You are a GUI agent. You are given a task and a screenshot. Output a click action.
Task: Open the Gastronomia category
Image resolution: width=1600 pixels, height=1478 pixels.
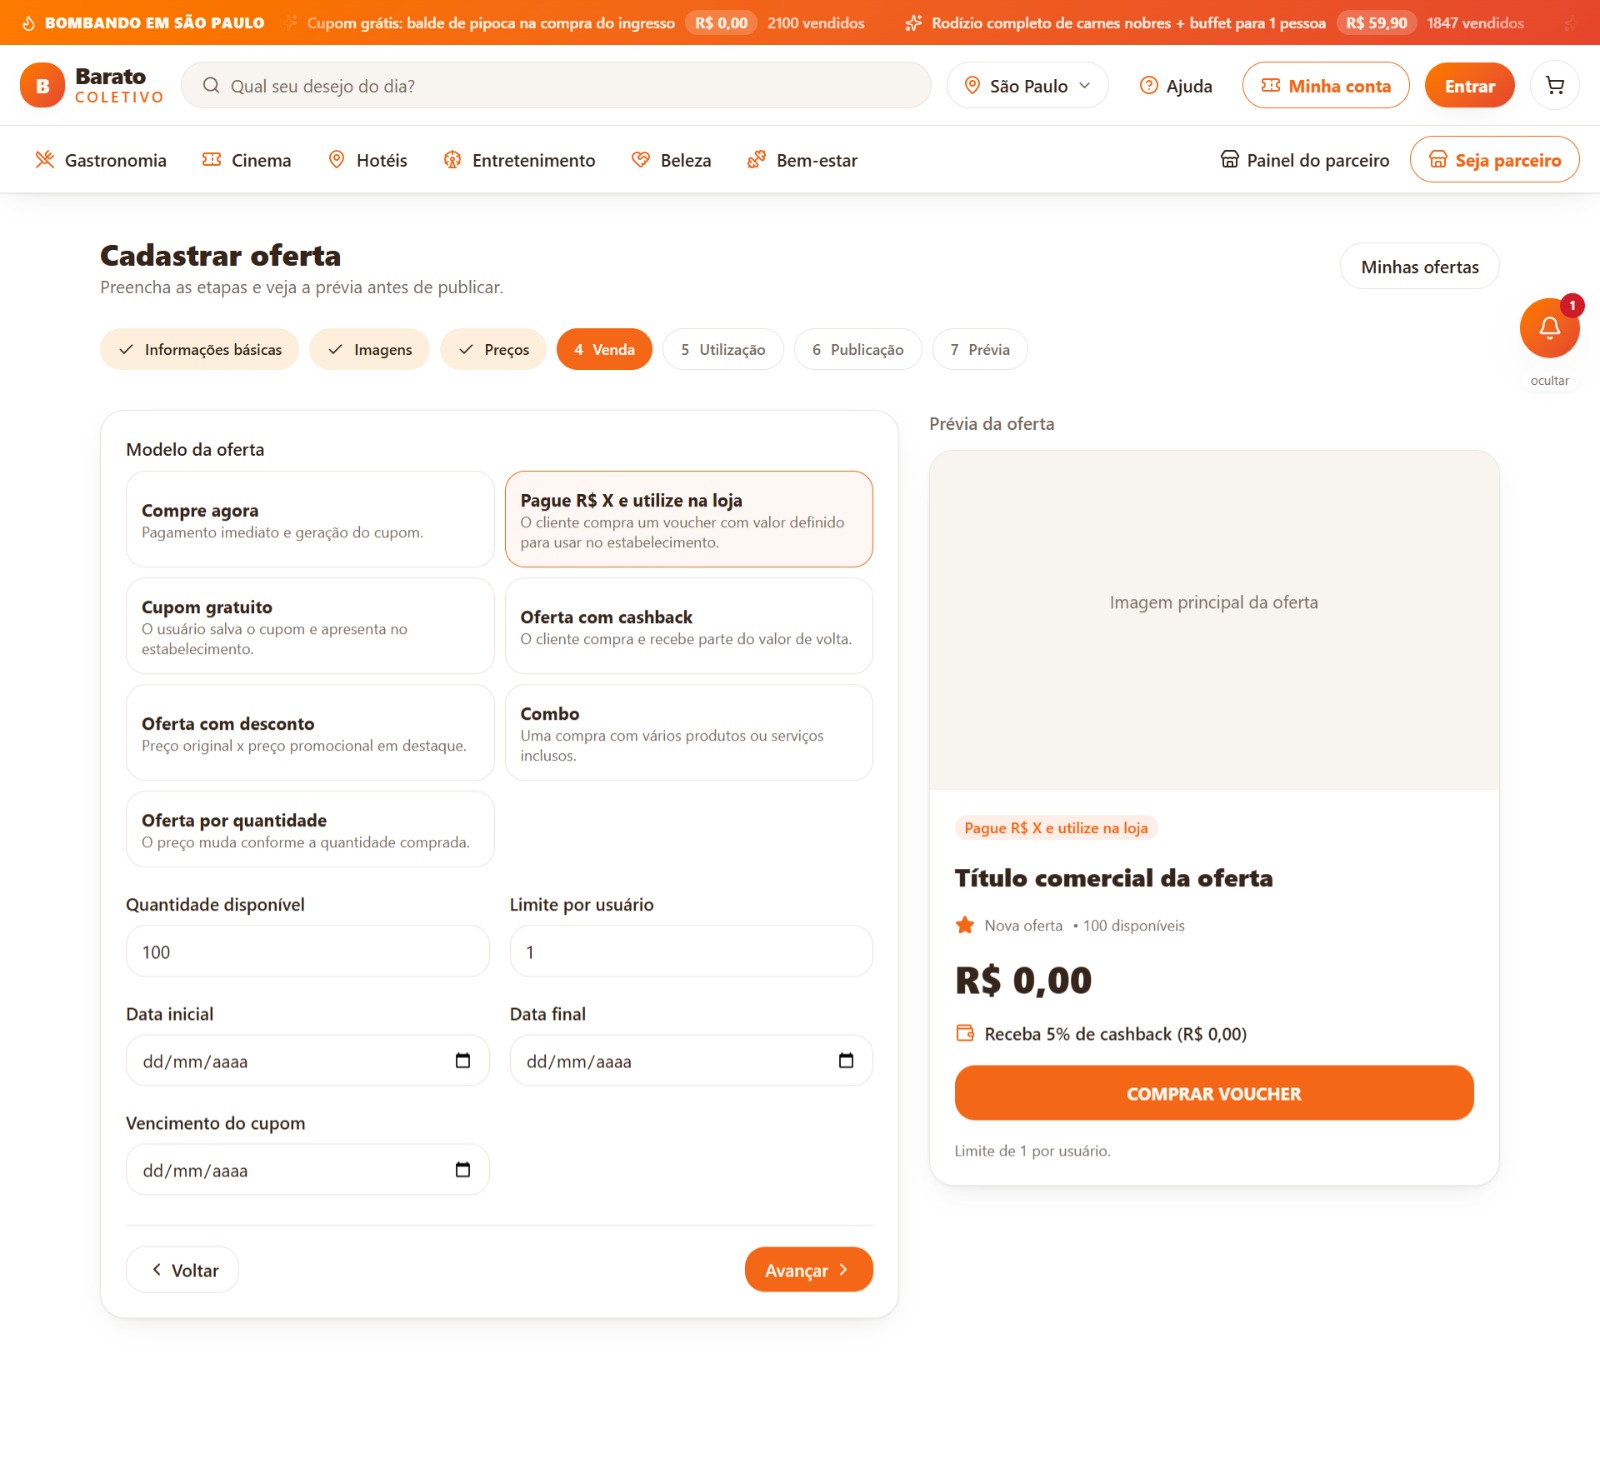(x=100, y=160)
